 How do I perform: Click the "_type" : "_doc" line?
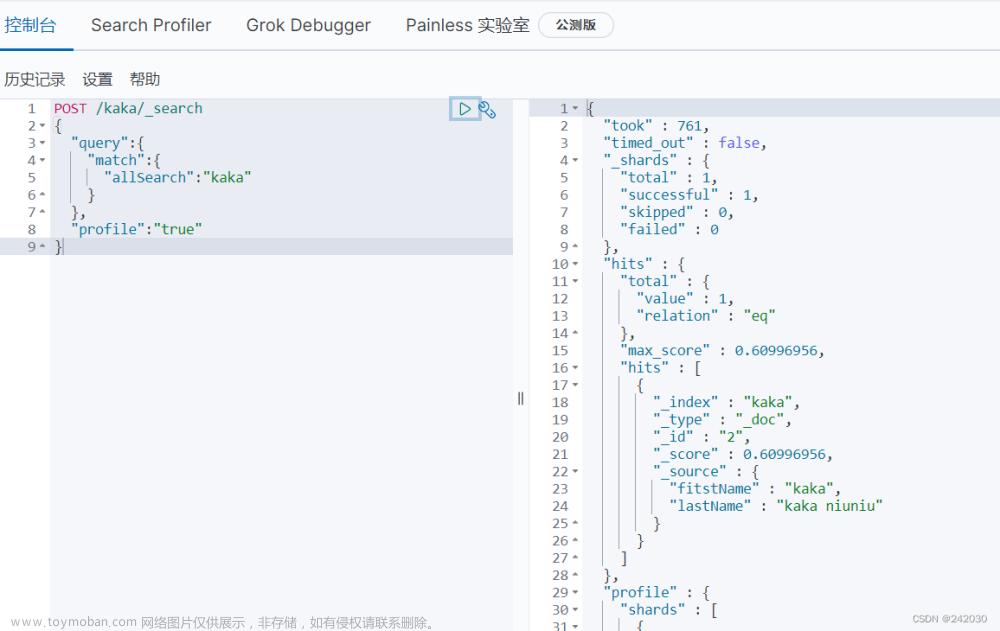pyautogui.click(x=723, y=419)
